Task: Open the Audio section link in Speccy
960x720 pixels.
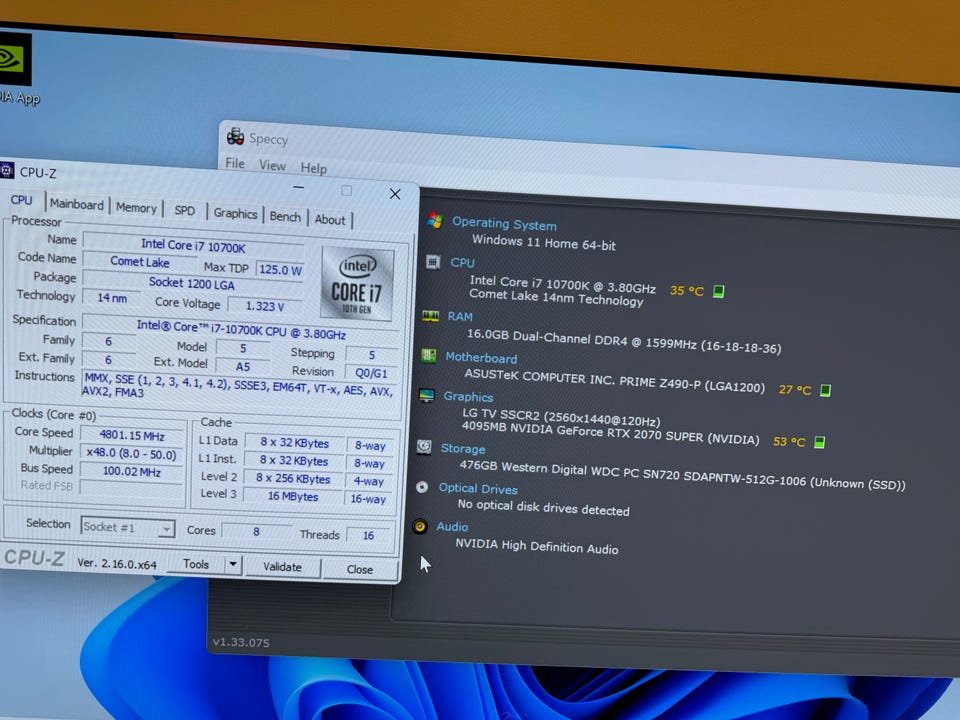Action: [x=452, y=527]
